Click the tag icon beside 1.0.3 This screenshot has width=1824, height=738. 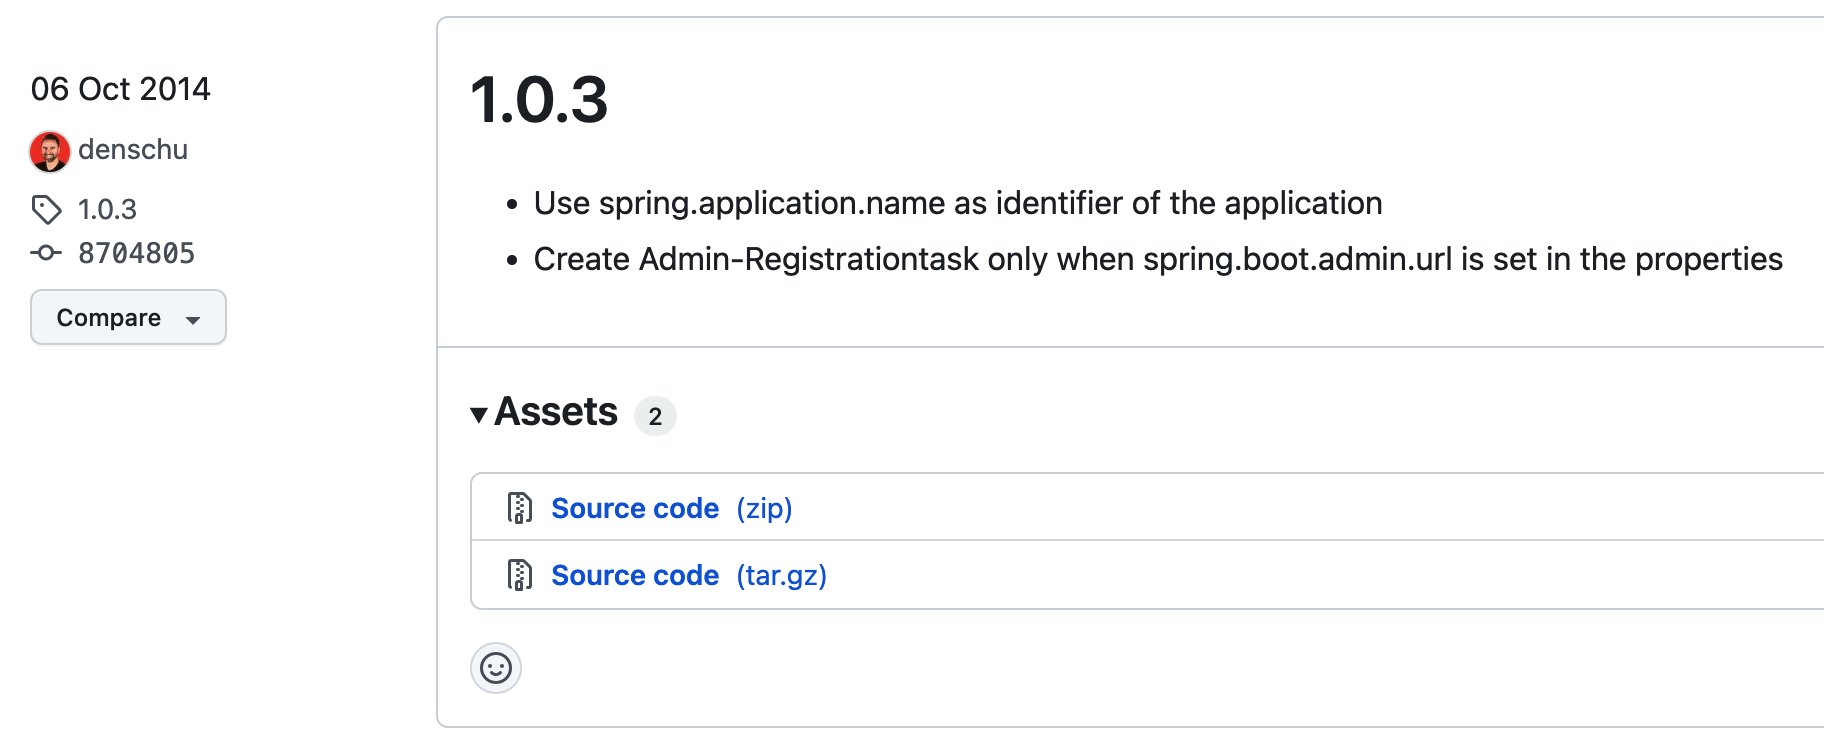tap(46, 210)
